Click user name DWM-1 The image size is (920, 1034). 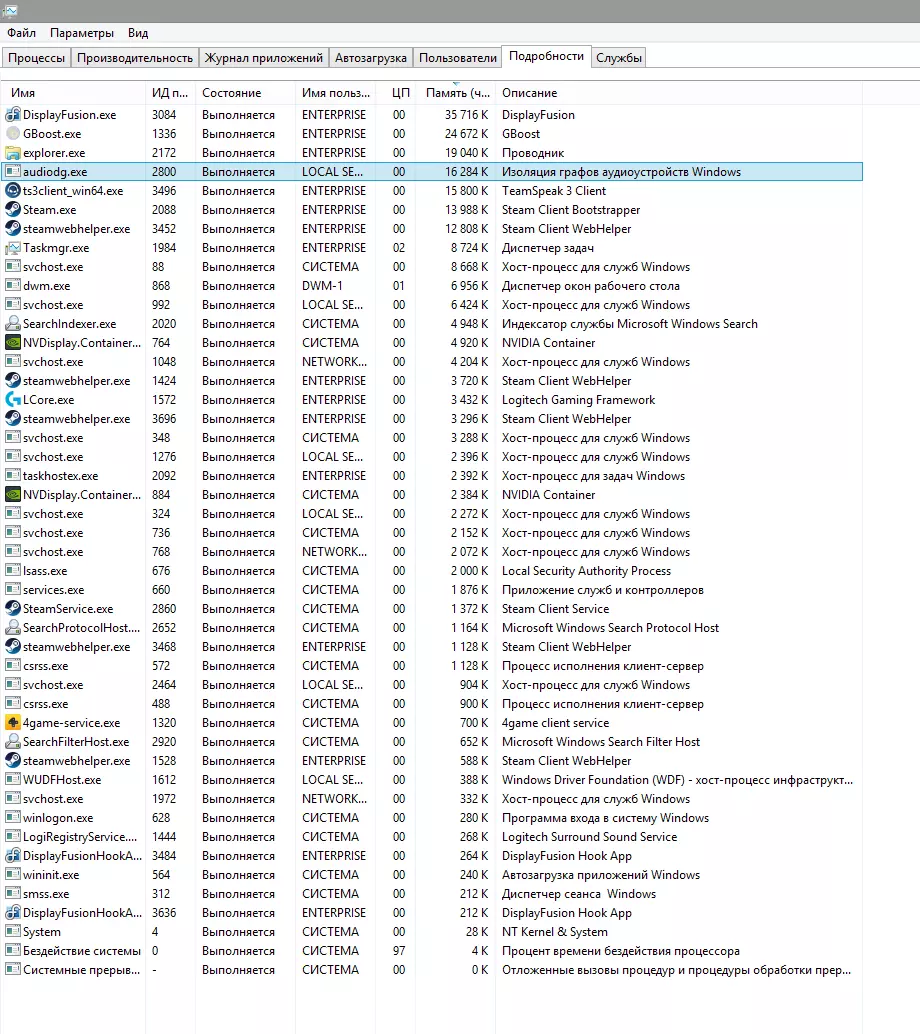coord(322,286)
